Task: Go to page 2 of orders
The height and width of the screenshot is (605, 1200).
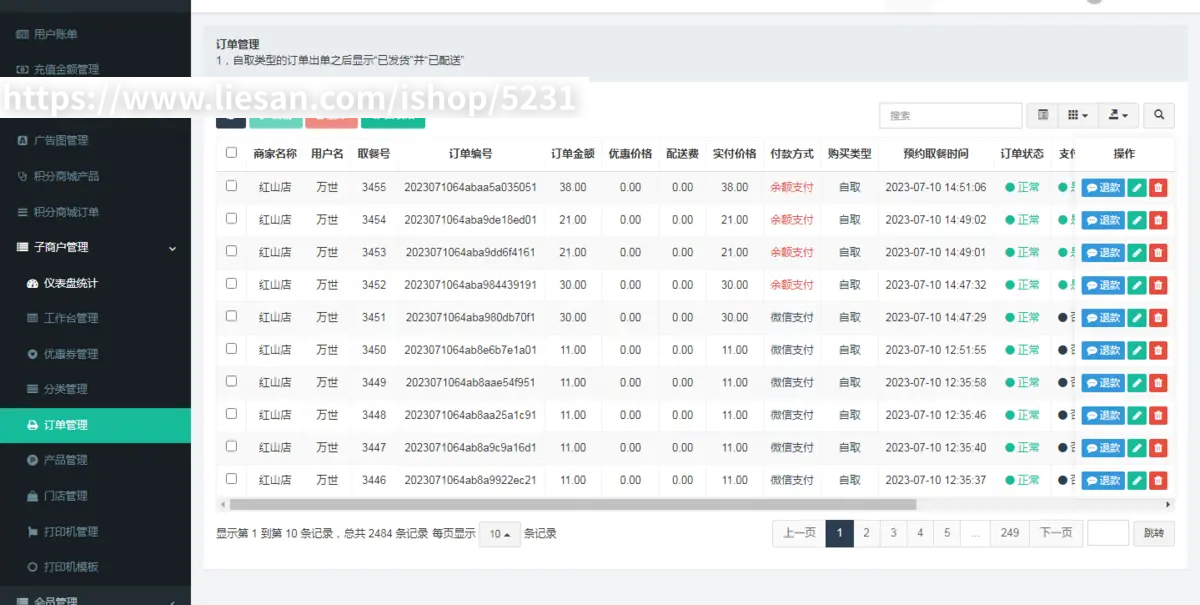Action: pos(866,533)
